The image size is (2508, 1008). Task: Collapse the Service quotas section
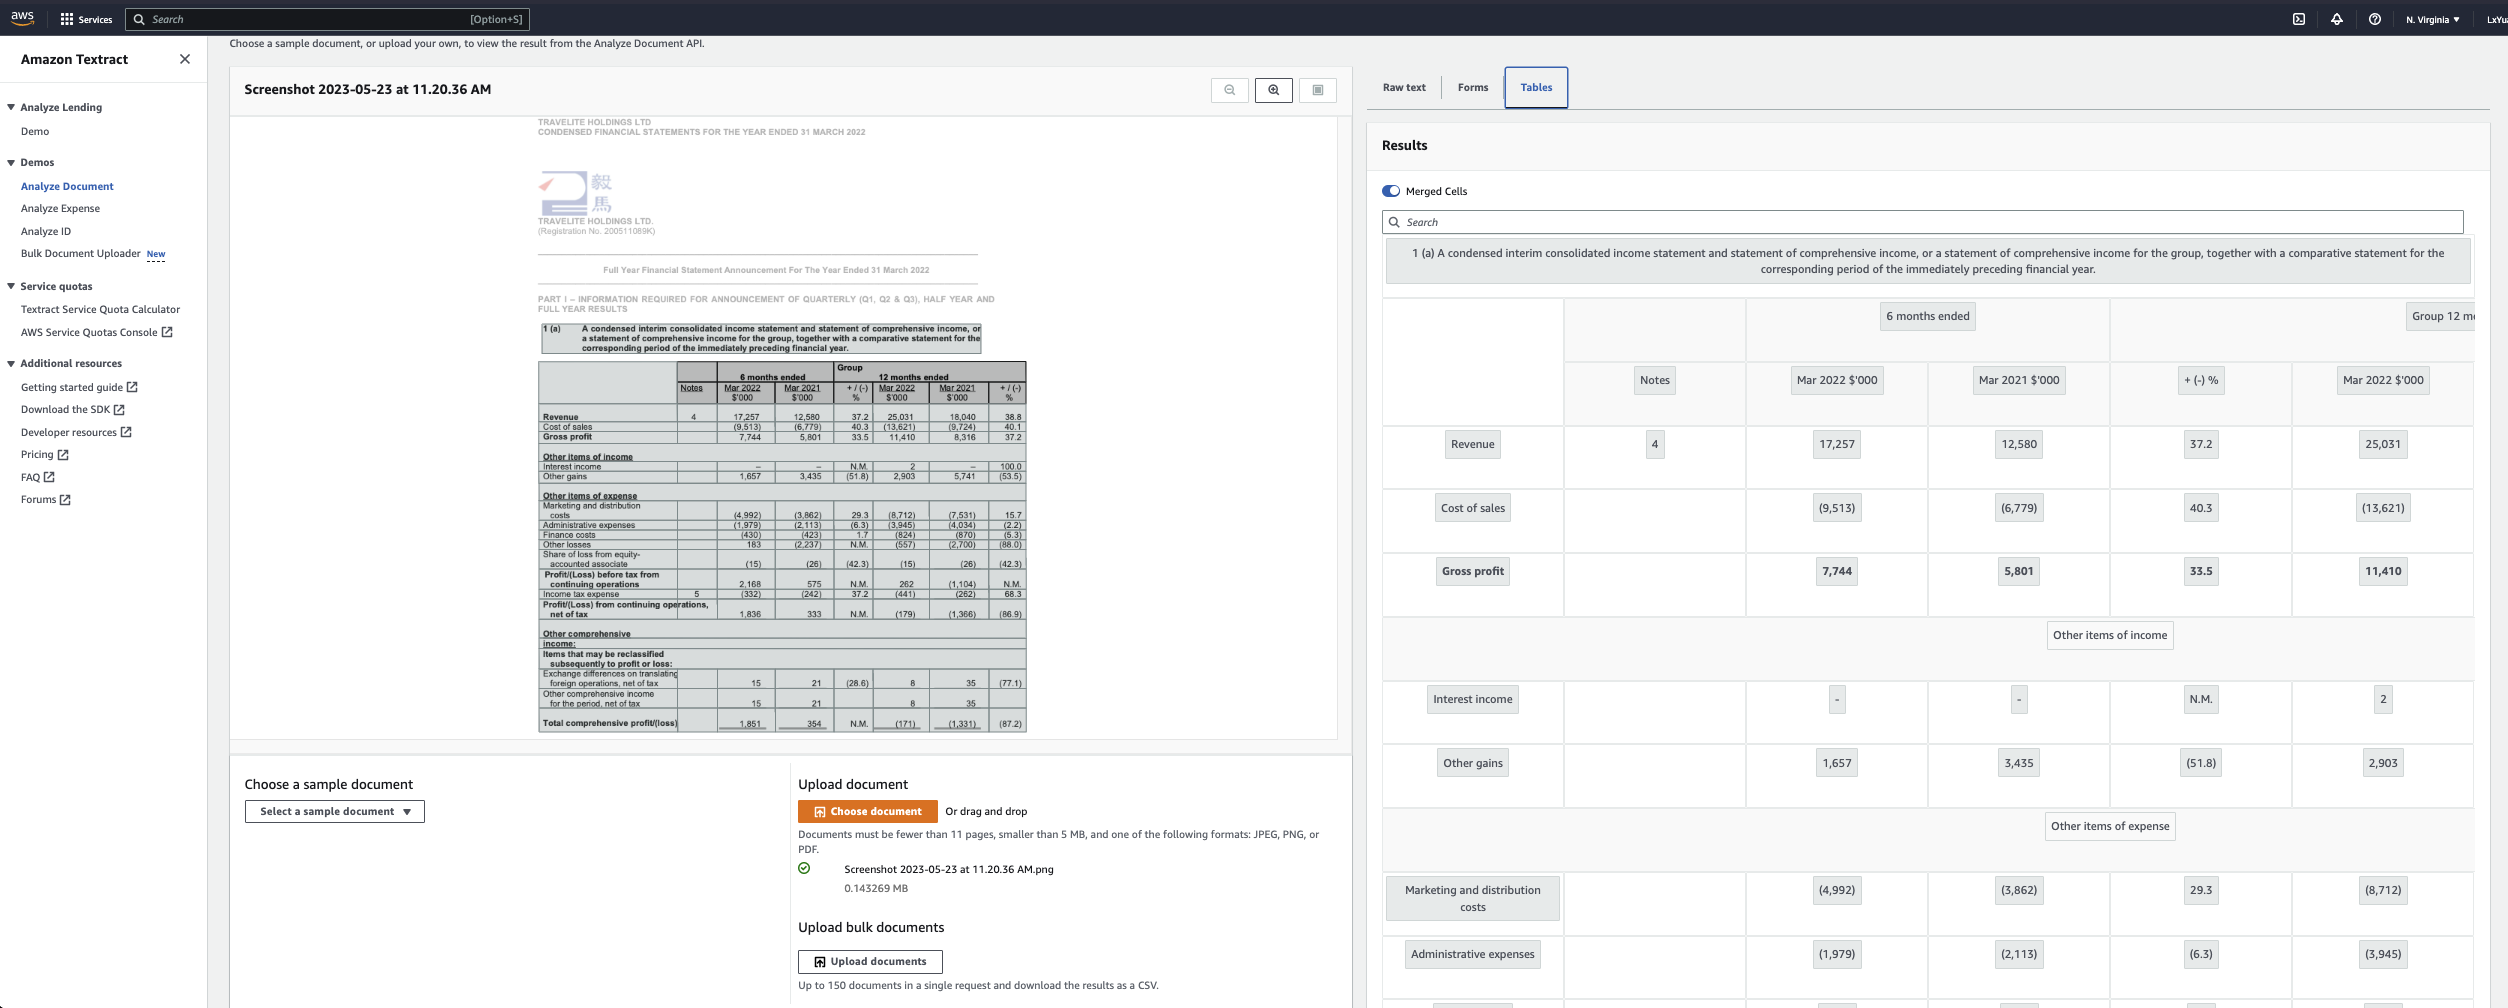pos(11,286)
